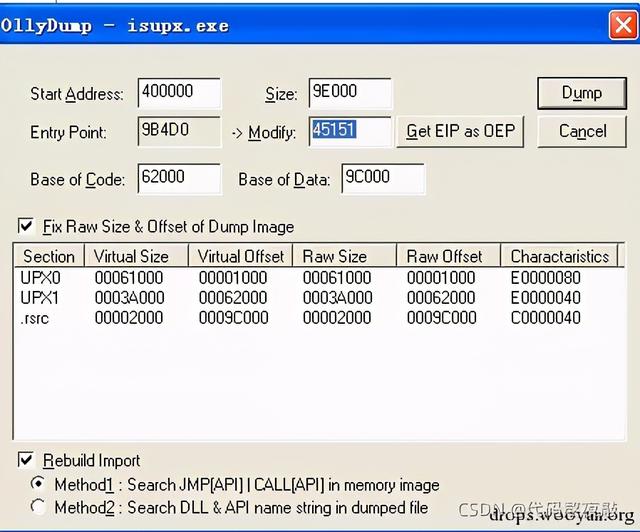This screenshot has height=532, width=640.
Task: Click the Raw Offset column header
Action: pyautogui.click(x=449, y=256)
